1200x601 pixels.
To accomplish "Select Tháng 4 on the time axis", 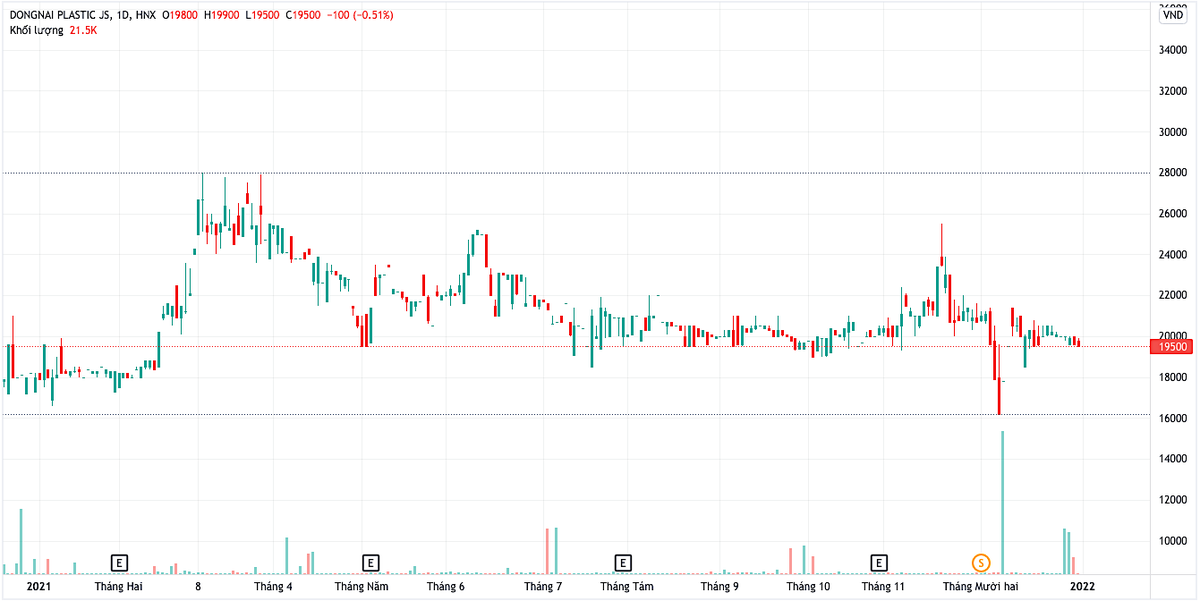I will (x=273, y=586).
